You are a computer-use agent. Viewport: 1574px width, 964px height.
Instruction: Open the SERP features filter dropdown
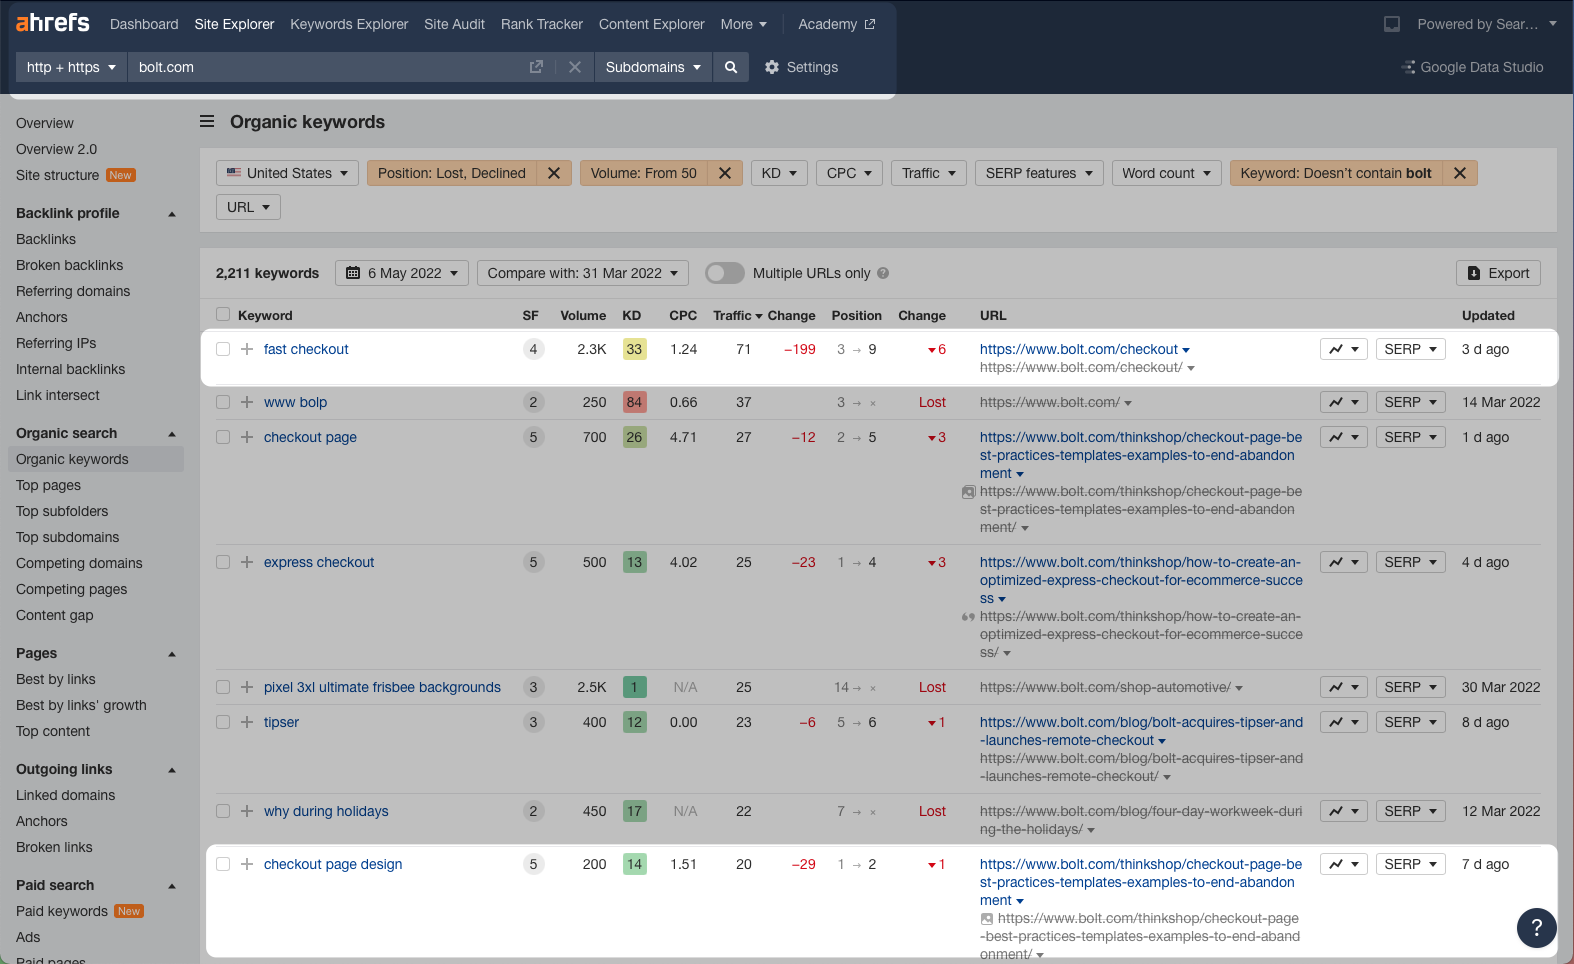(x=1039, y=173)
